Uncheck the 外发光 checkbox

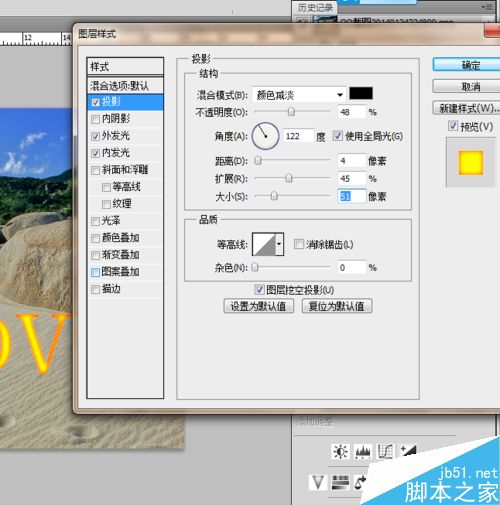[x=96, y=136]
